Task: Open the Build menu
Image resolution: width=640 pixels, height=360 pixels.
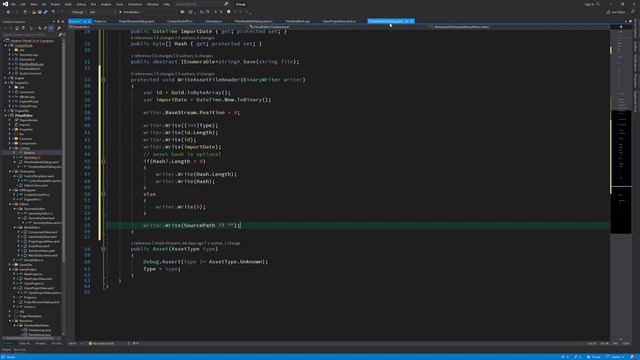Action: (x=68, y=4)
